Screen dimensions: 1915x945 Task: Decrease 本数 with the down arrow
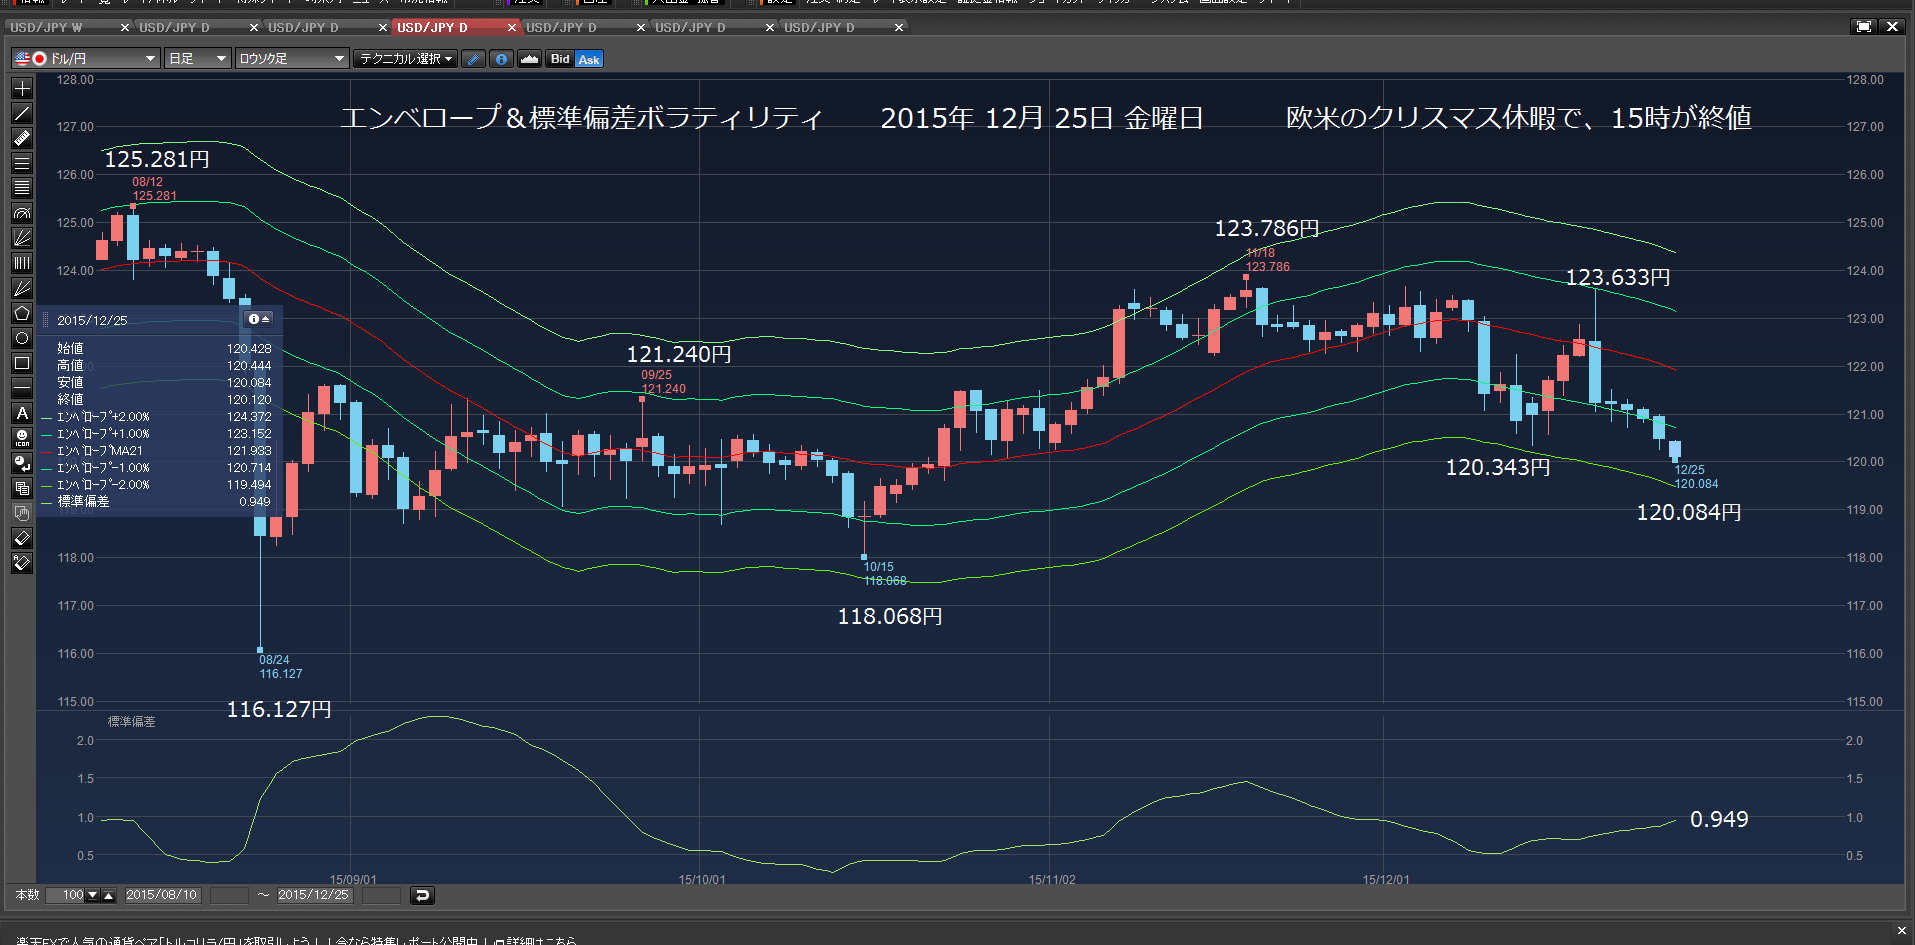(x=93, y=895)
